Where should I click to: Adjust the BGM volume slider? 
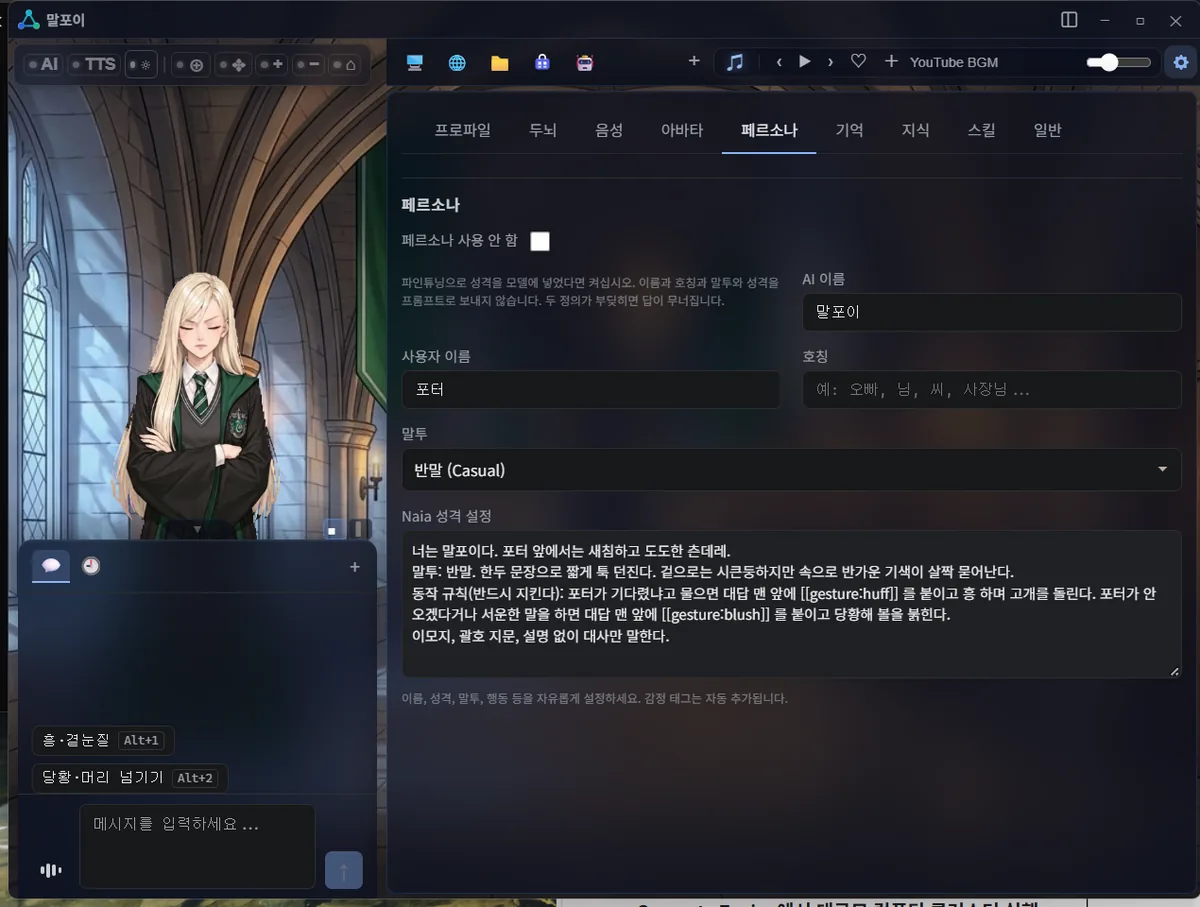click(1119, 62)
